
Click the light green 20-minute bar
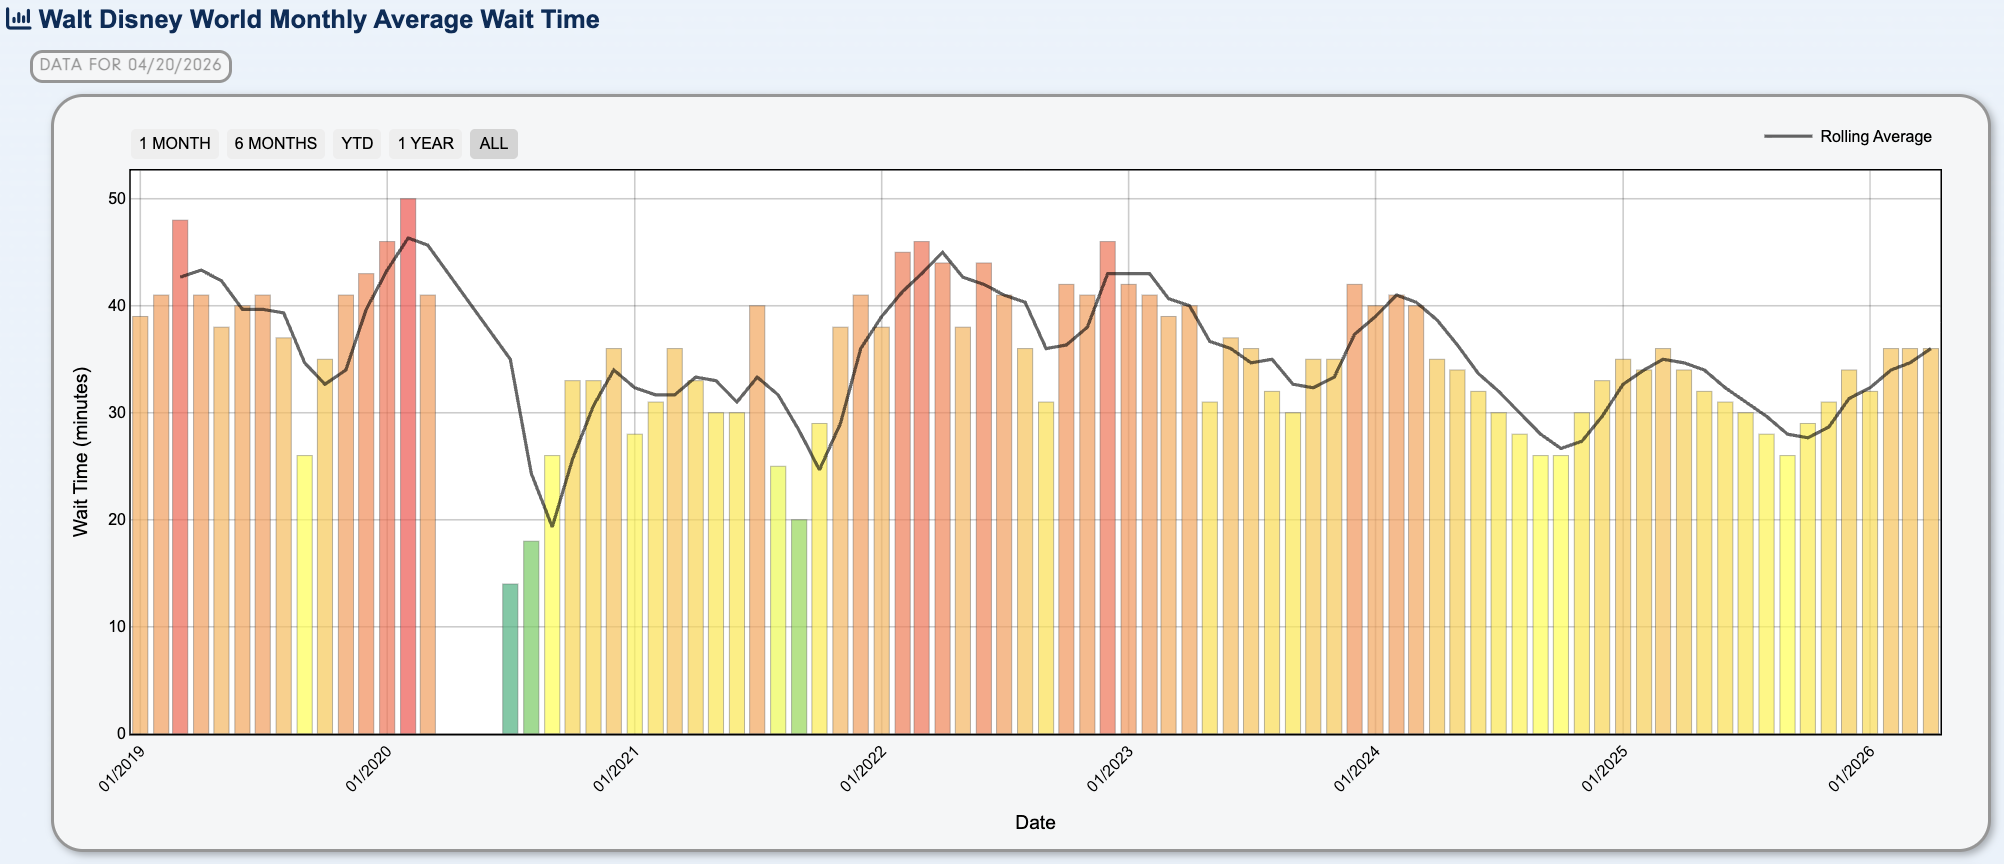click(x=799, y=626)
